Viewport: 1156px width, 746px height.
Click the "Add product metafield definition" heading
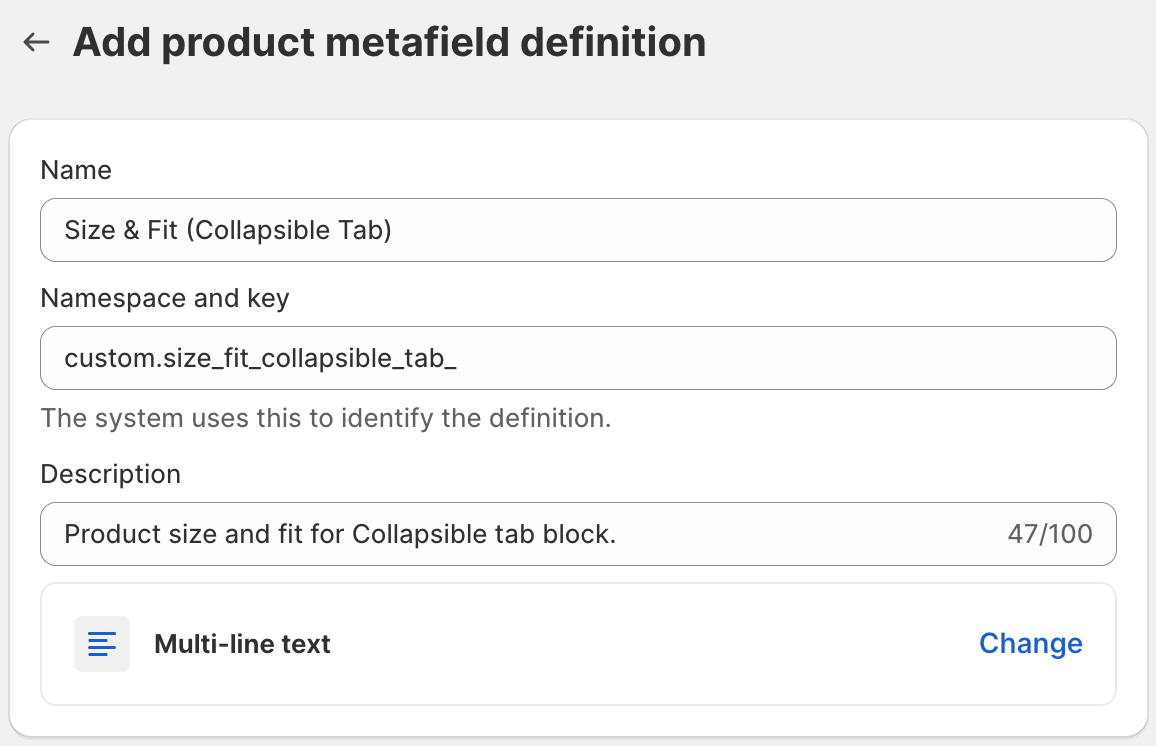(389, 42)
